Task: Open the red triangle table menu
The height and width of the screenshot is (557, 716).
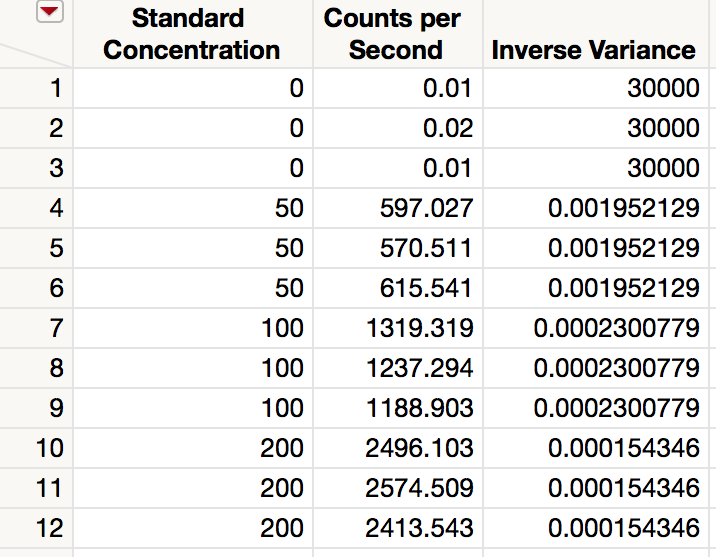Action: [x=50, y=12]
